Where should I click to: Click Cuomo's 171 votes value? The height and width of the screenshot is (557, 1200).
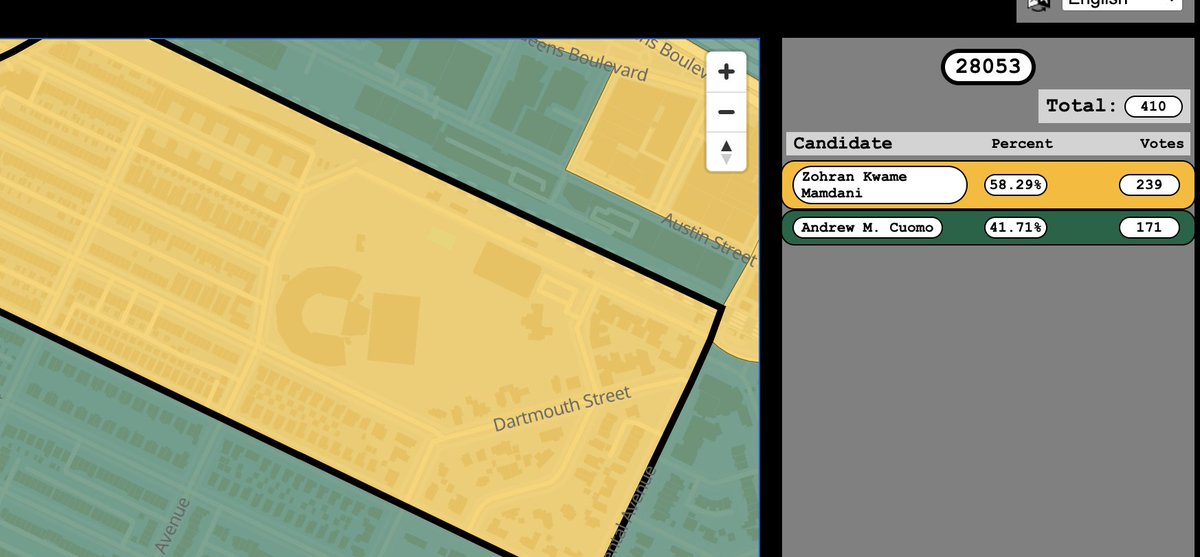point(1149,227)
